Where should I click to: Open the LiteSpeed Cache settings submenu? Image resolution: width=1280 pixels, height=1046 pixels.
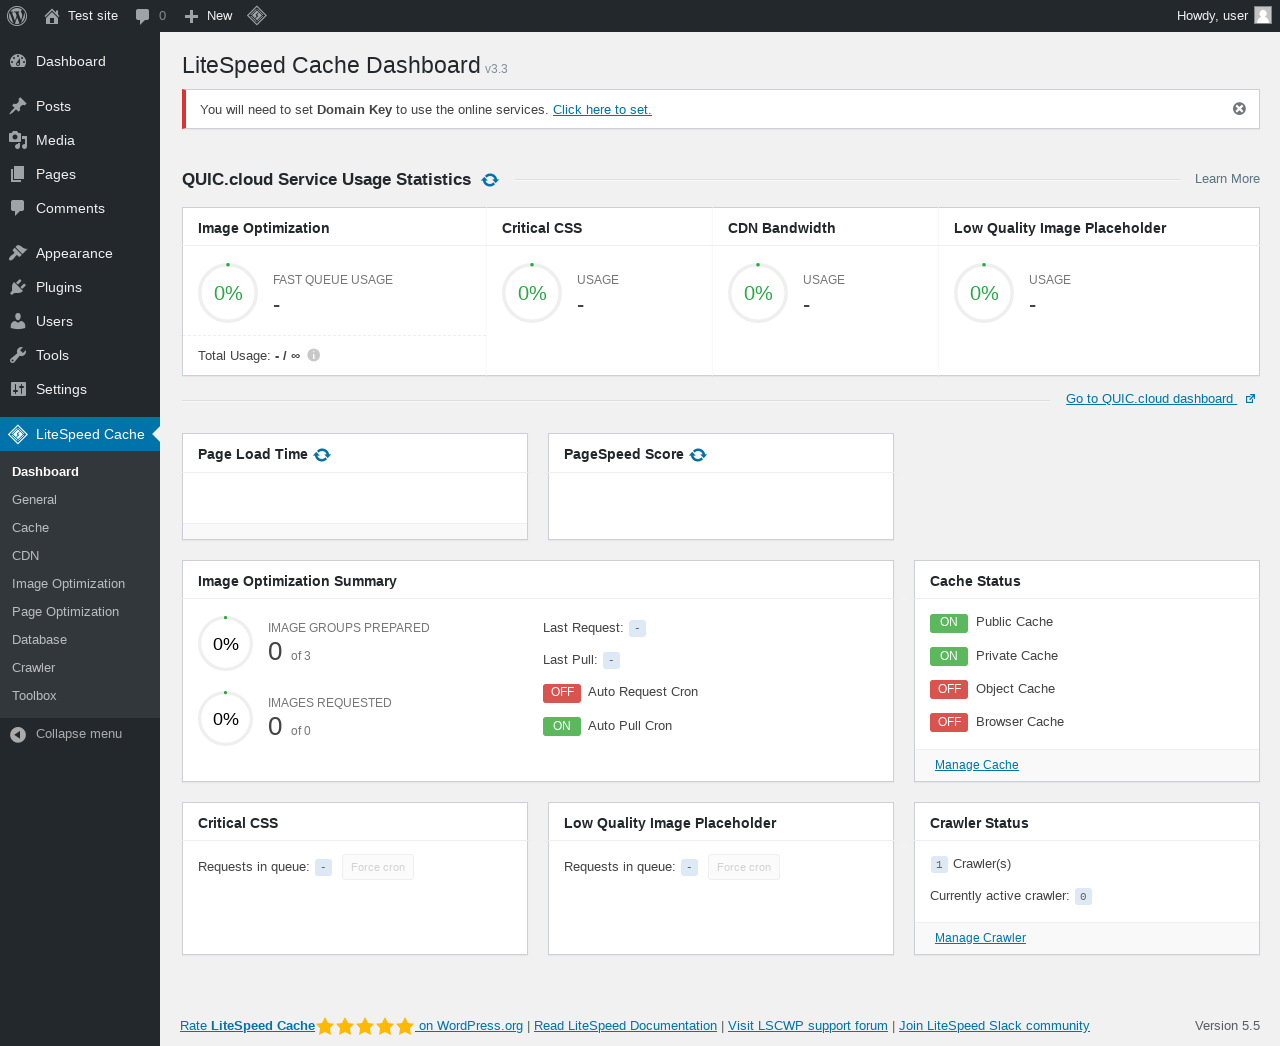pyautogui.click(x=80, y=528)
